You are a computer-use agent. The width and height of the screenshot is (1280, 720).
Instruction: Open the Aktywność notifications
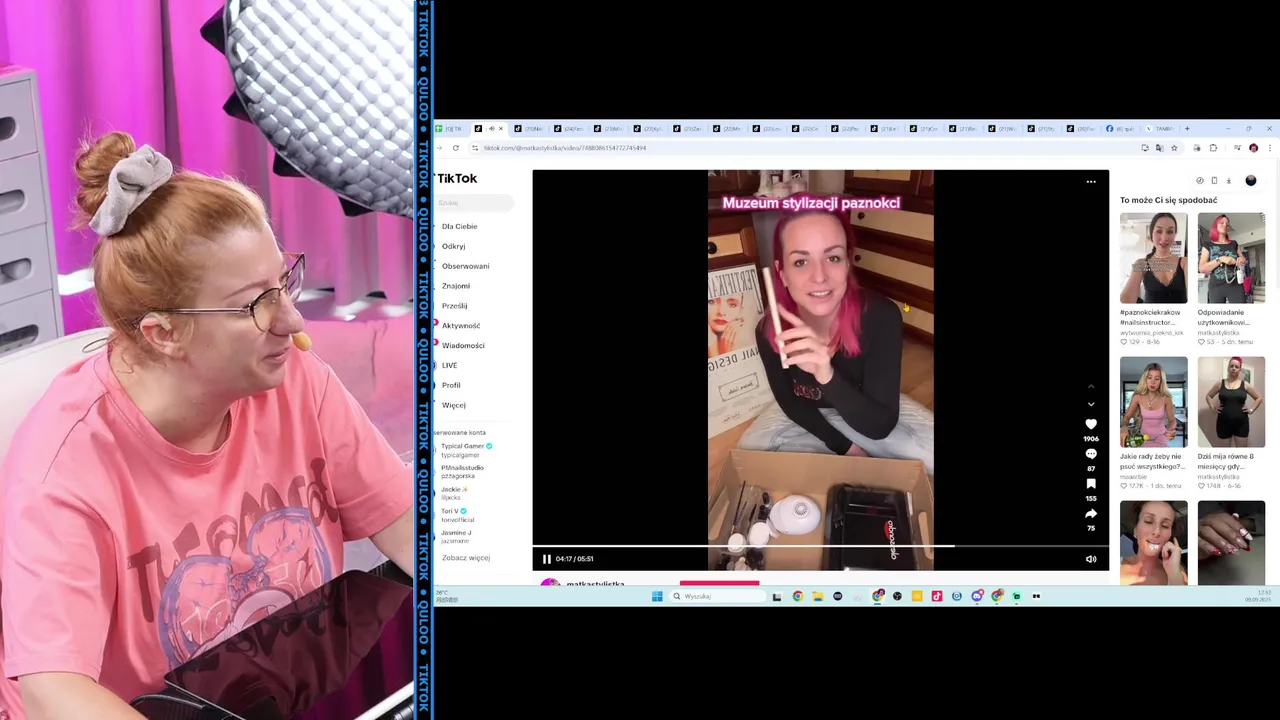(x=460, y=326)
